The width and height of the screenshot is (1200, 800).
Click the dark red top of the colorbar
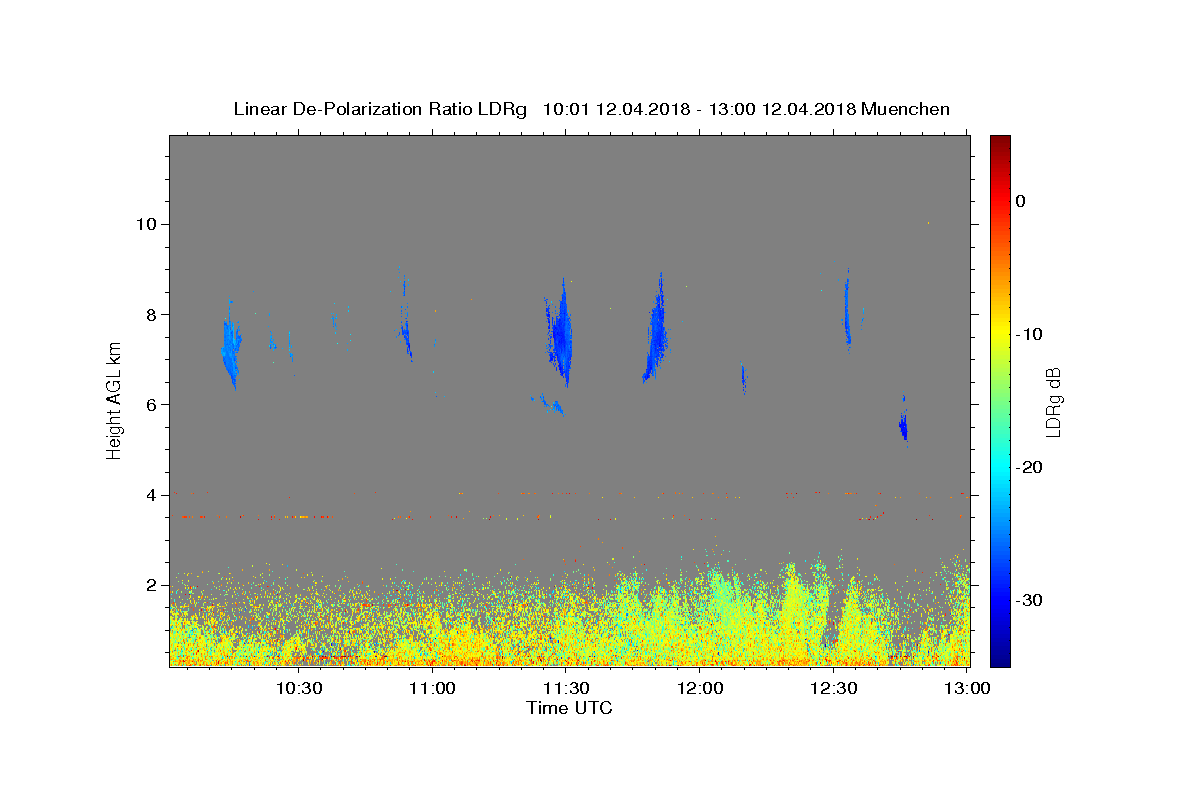coord(1000,142)
